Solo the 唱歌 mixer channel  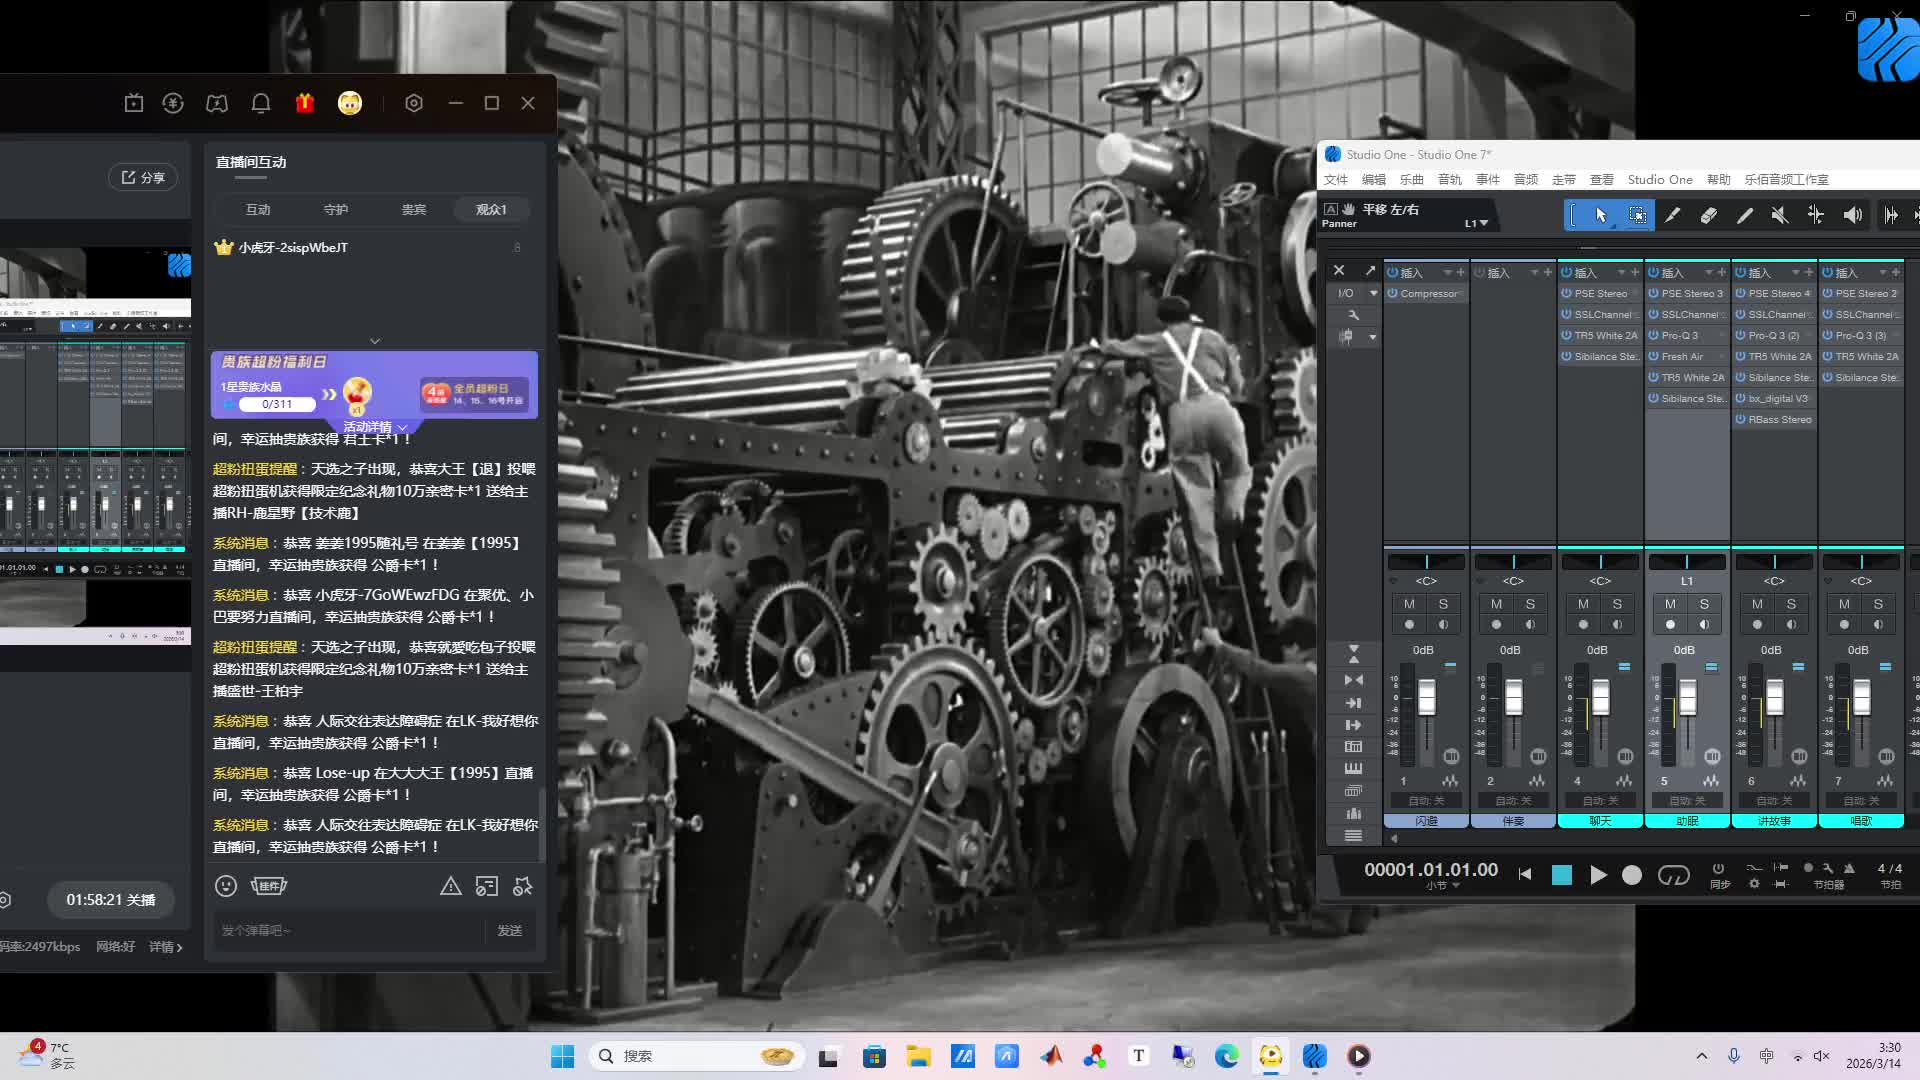point(1878,604)
